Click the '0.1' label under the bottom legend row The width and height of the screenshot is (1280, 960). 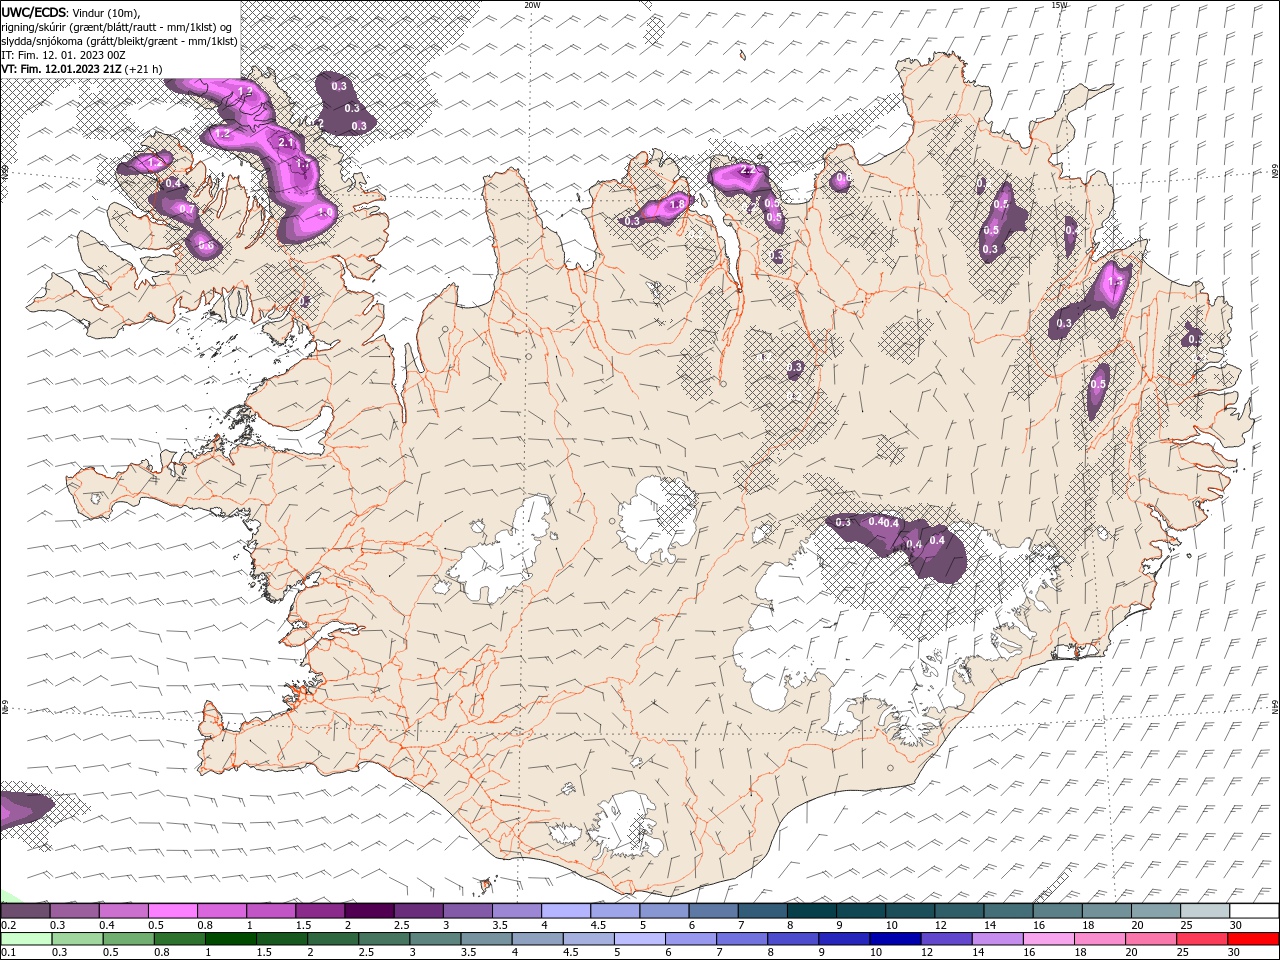pos(8,952)
